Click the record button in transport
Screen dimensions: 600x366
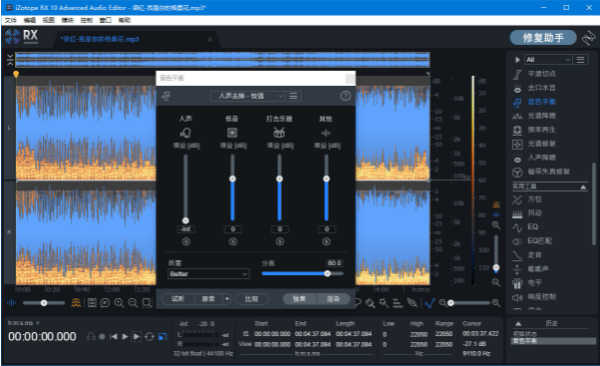(x=102, y=337)
